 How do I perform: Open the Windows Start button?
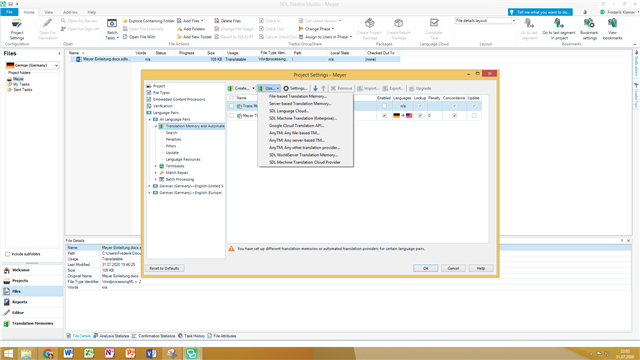tap(8, 353)
